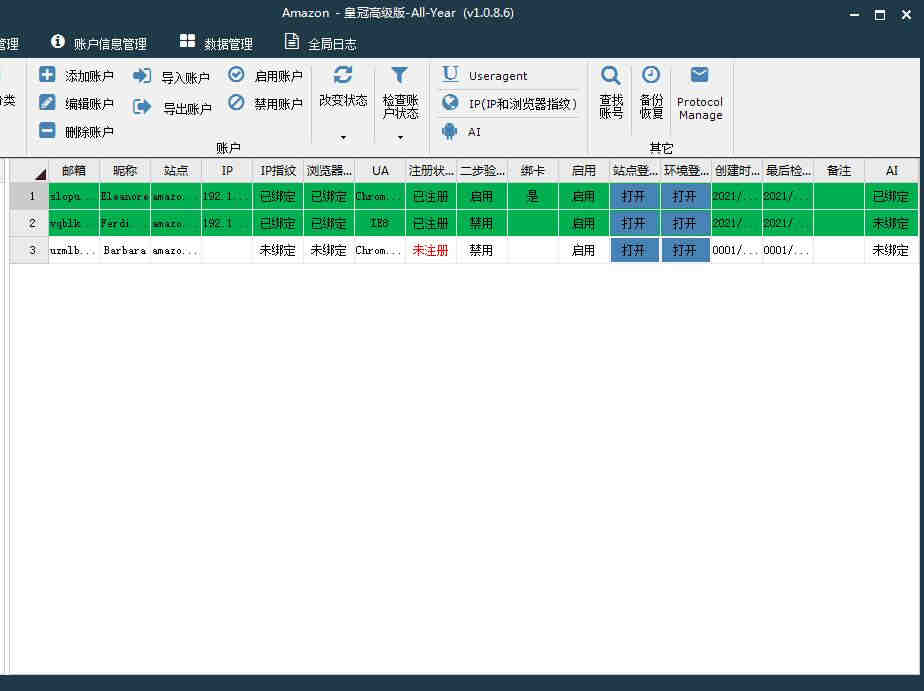Click the IE8 UA cell in row 2
Screen dimensions: 924x691
tap(380, 223)
